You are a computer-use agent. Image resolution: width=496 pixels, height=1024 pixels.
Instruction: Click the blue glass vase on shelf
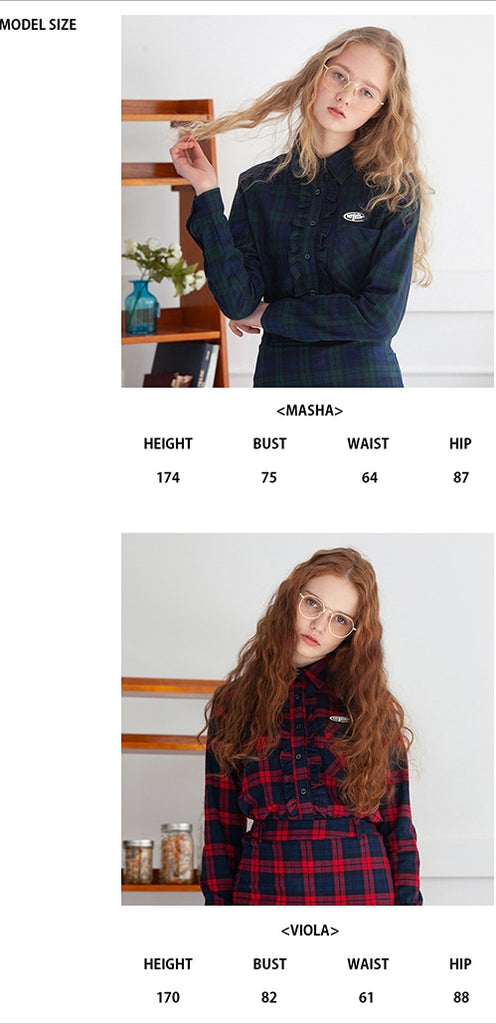(142, 307)
